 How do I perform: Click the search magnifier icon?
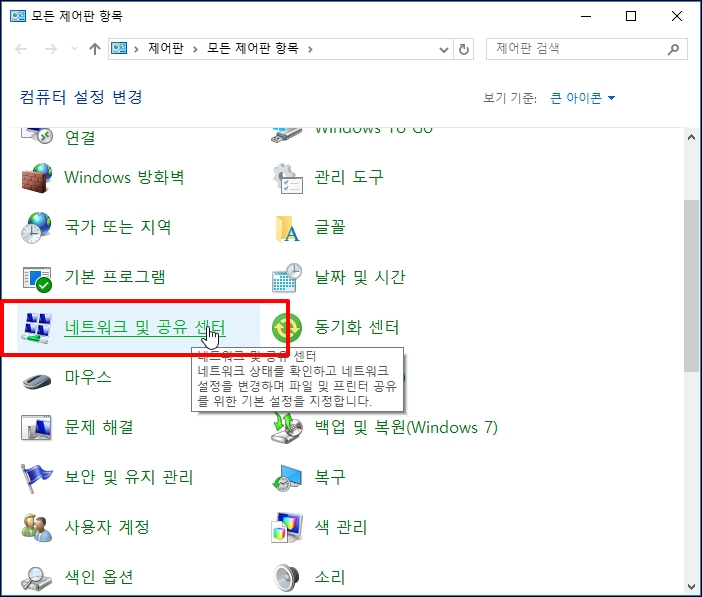tap(673, 49)
